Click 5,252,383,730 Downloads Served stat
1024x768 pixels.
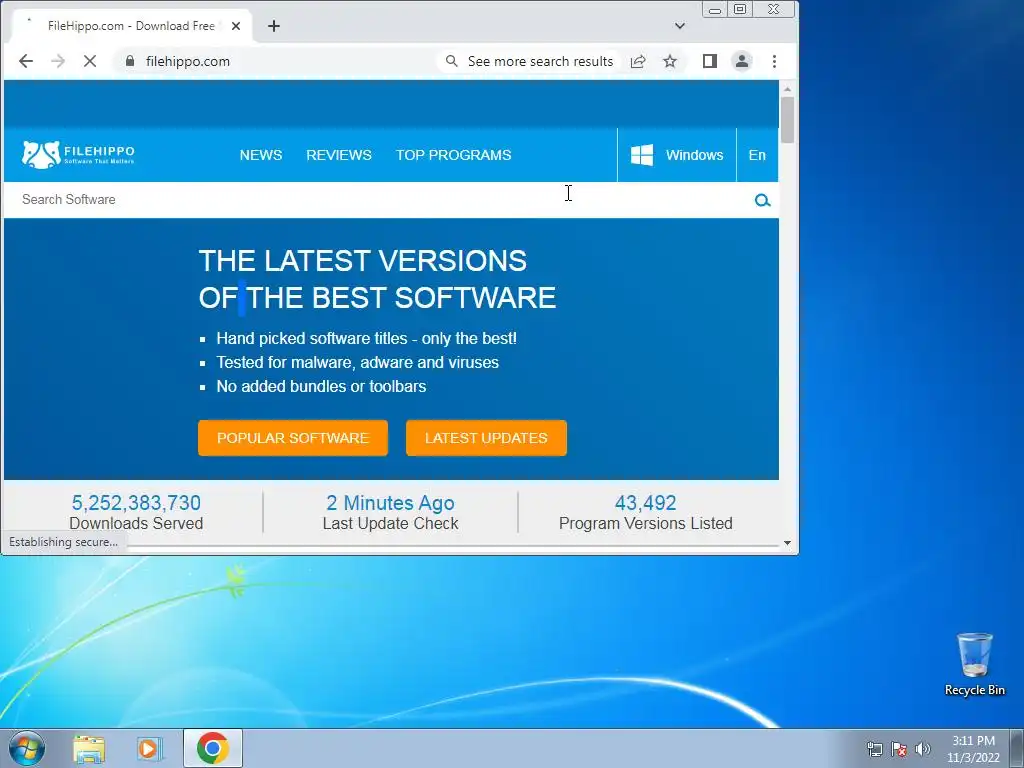click(x=136, y=513)
